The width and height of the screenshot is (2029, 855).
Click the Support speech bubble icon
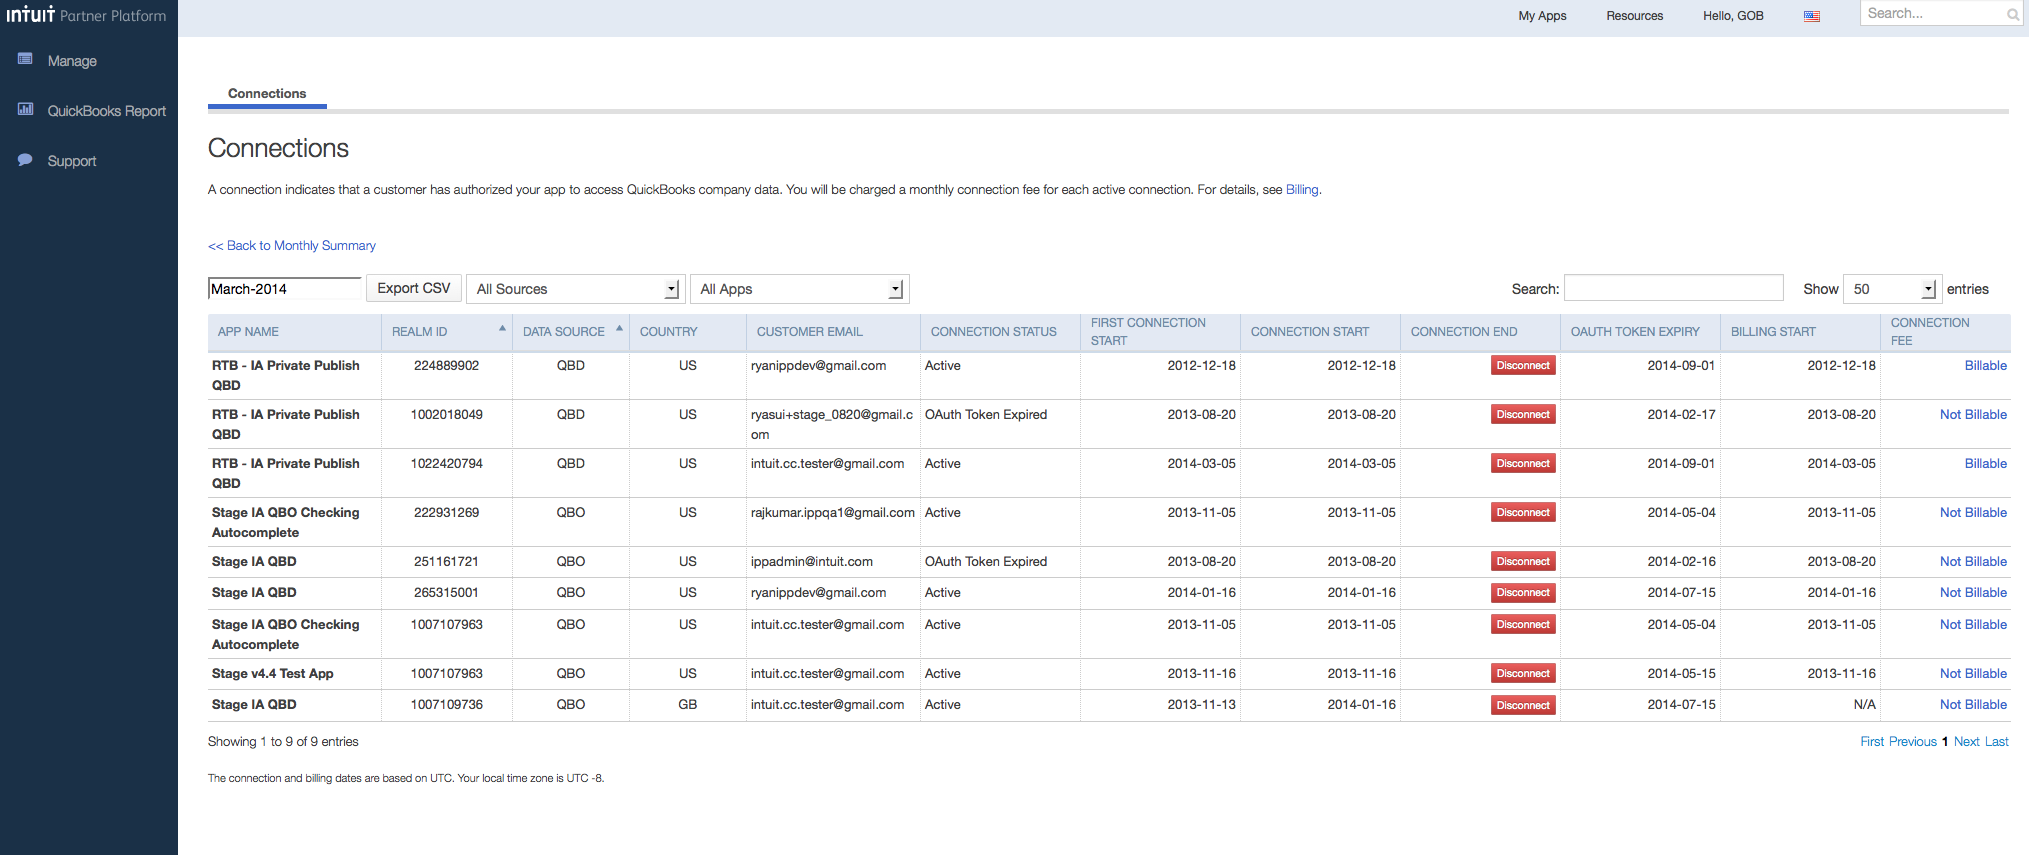25,160
